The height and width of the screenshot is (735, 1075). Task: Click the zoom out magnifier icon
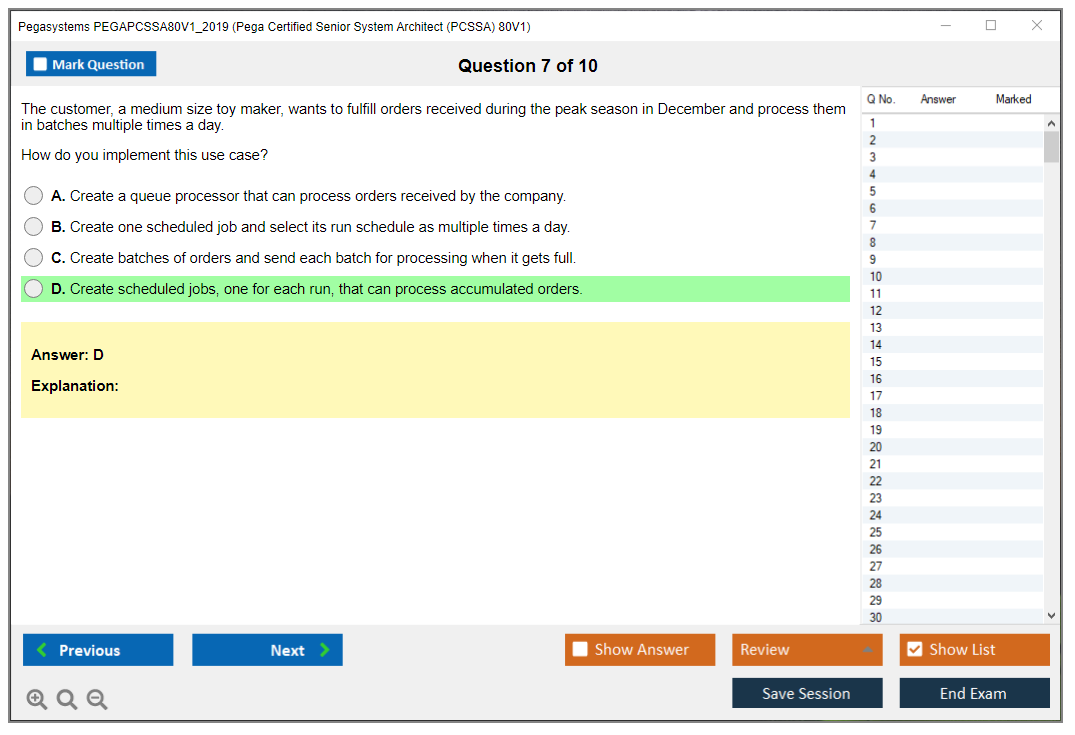click(97, 700)
